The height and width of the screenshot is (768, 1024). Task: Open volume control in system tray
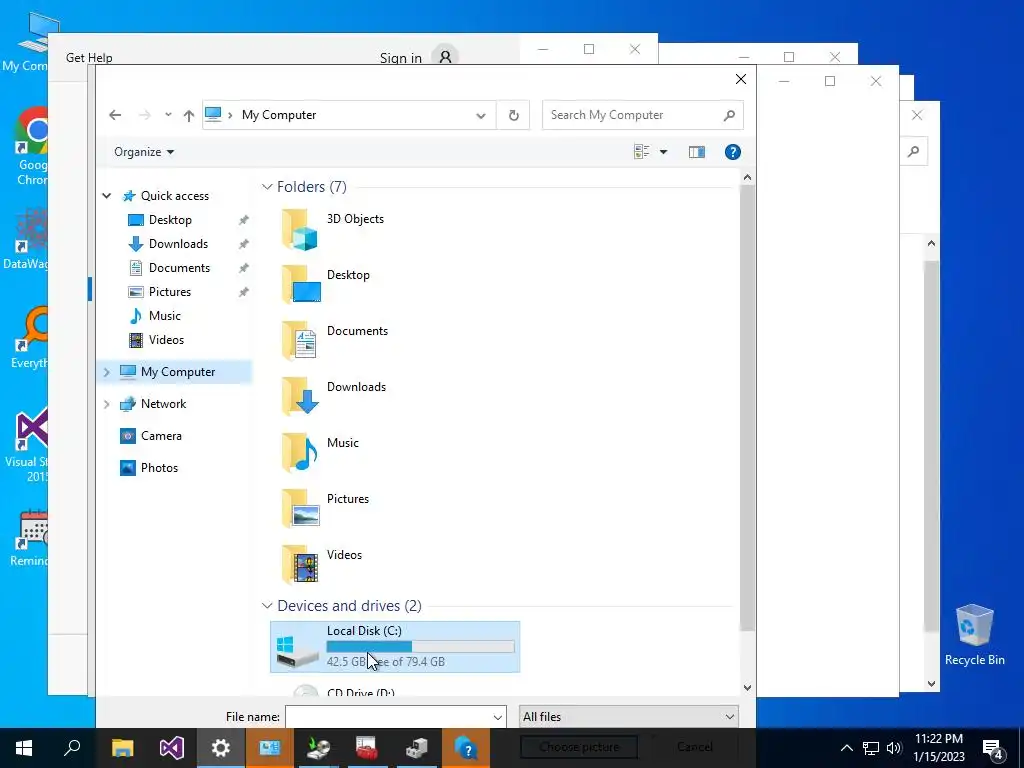pos(894,748)
